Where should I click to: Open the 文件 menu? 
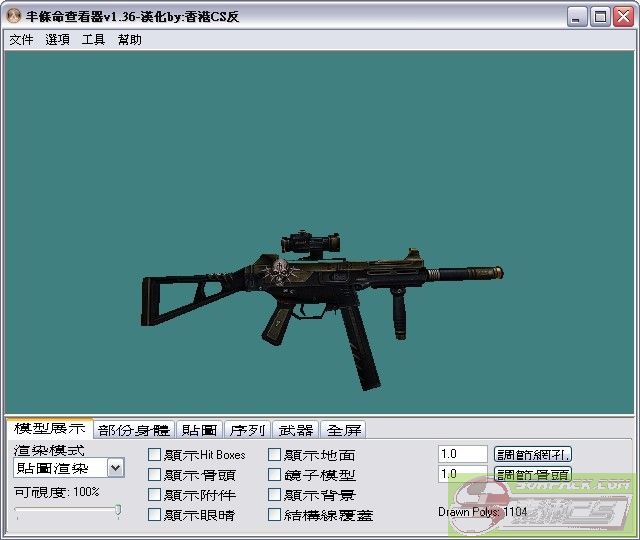tap(21, 40)
